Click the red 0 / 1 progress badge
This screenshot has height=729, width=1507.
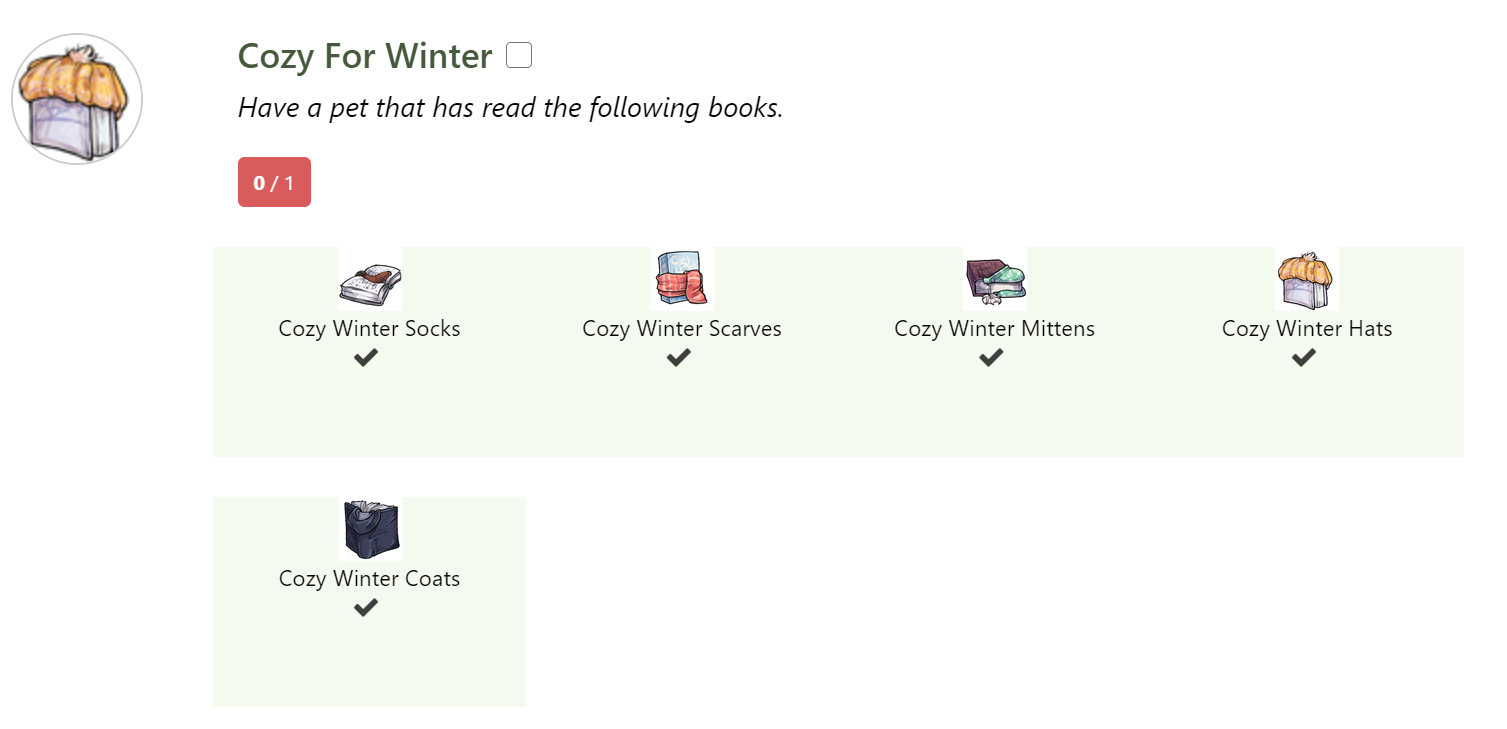274,183
